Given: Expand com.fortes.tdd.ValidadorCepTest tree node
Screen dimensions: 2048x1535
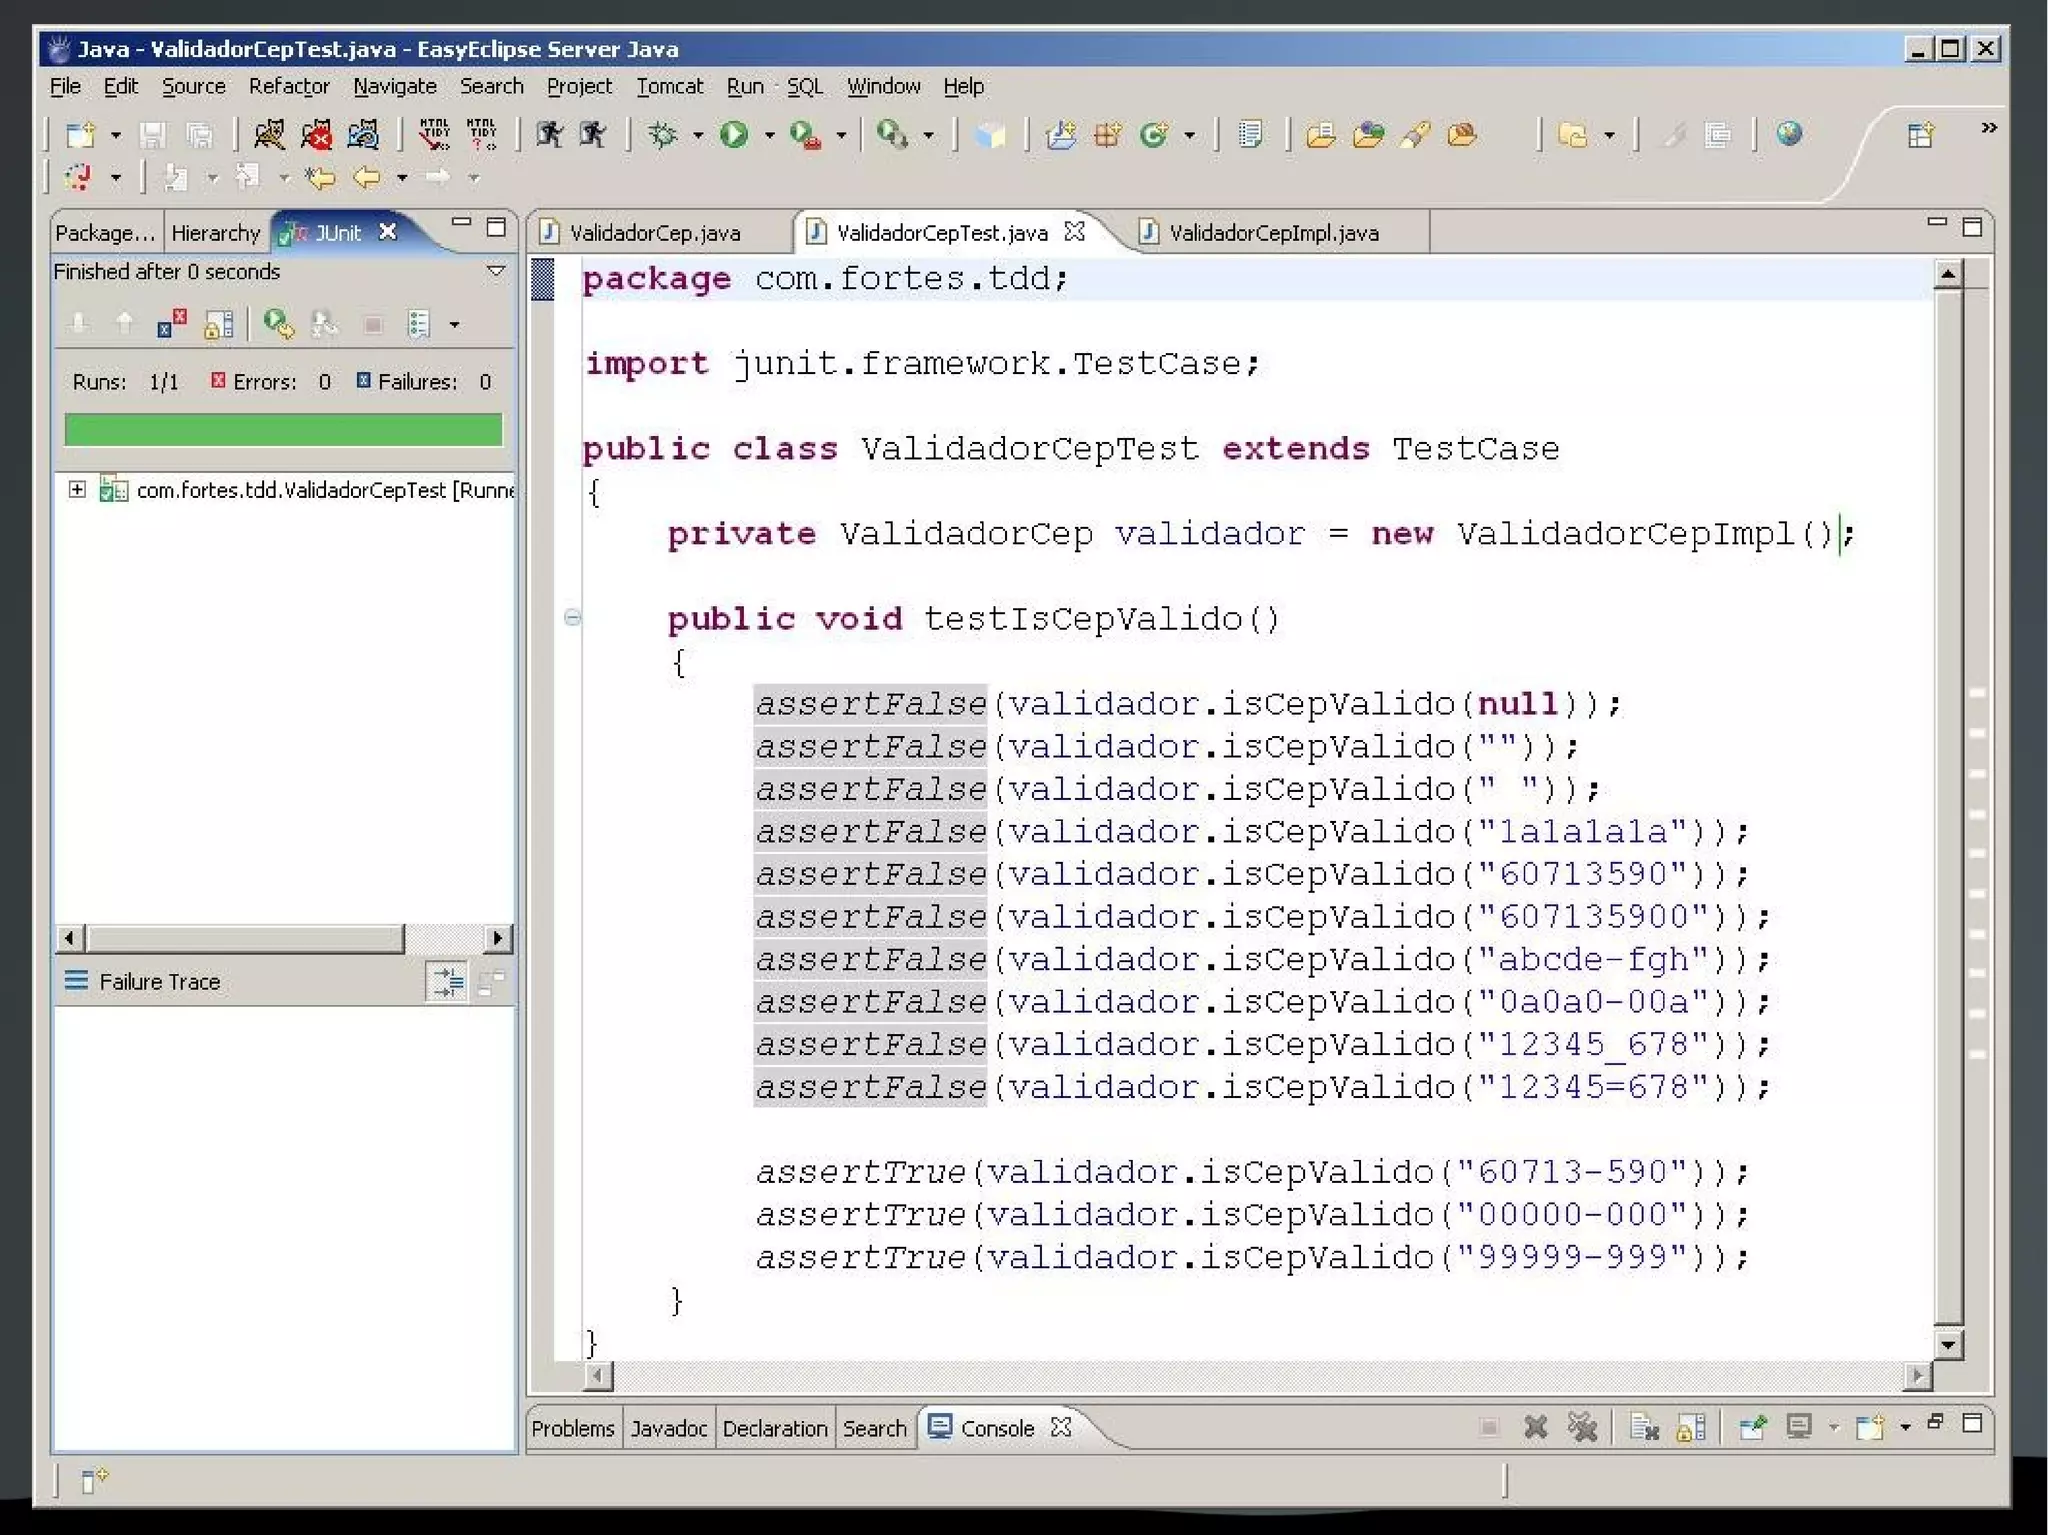Looking at the screenshot, I should pyautogui.click(x=77, y=489).
